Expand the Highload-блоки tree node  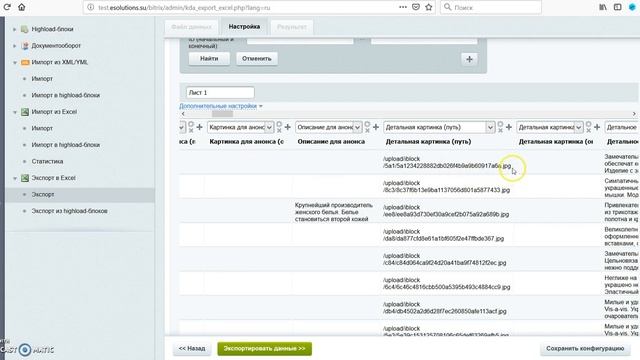pyautogui.click(x=14, y=29)
